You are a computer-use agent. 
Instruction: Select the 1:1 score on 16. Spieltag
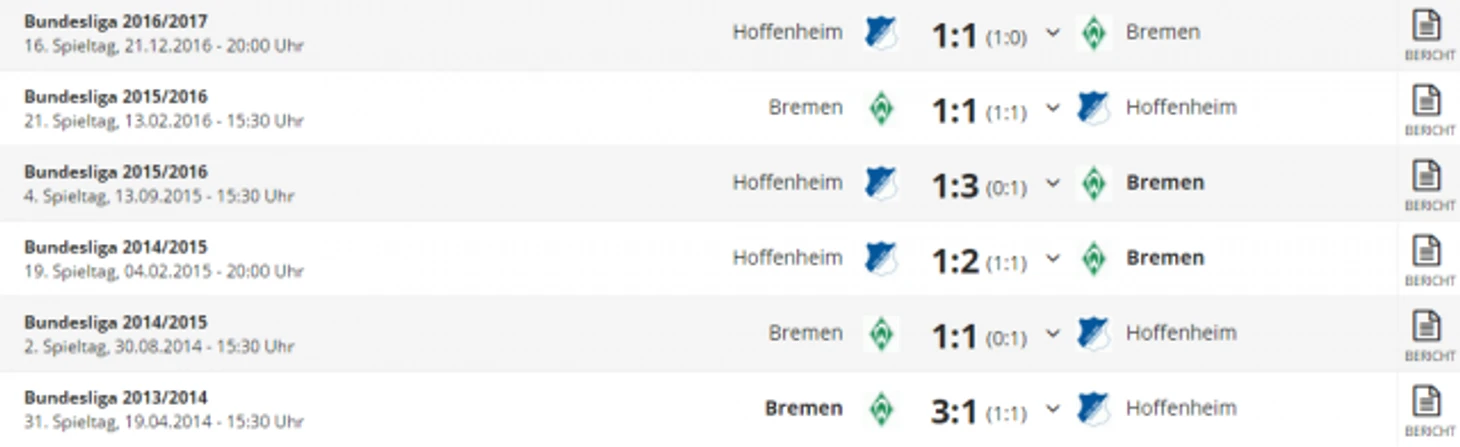954,36
